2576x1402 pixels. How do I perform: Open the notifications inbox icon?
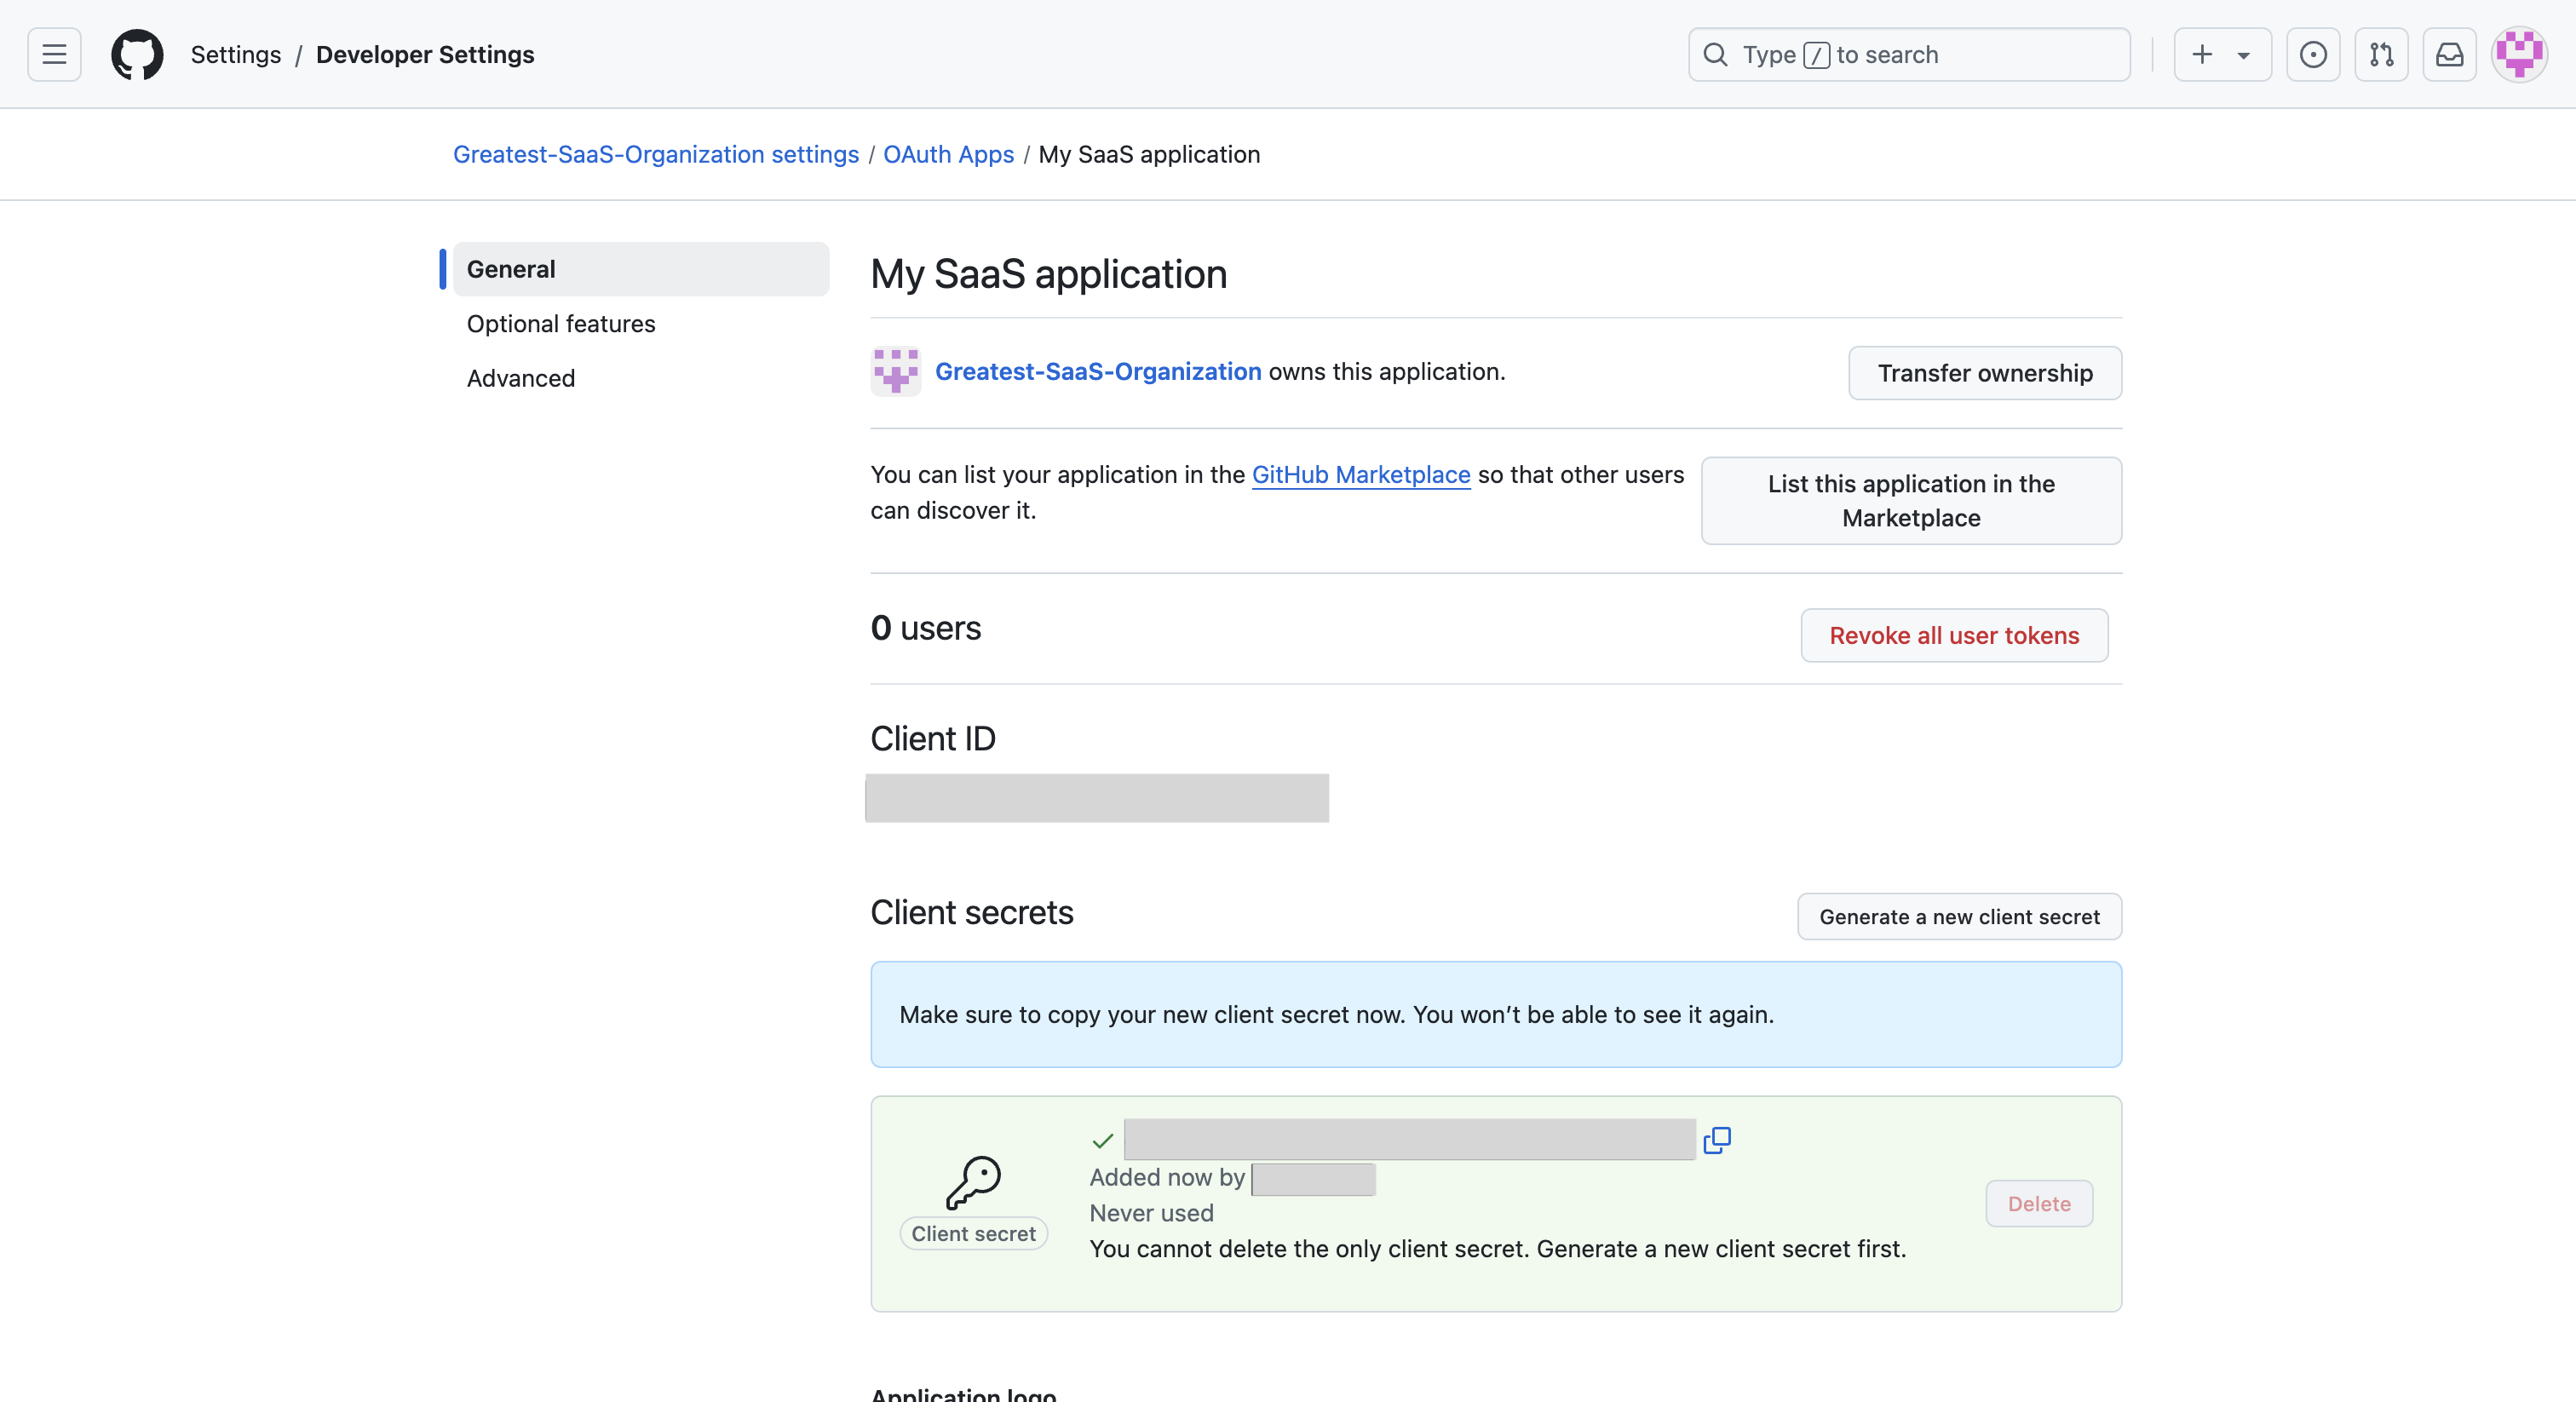click(x=2449, y=54)
